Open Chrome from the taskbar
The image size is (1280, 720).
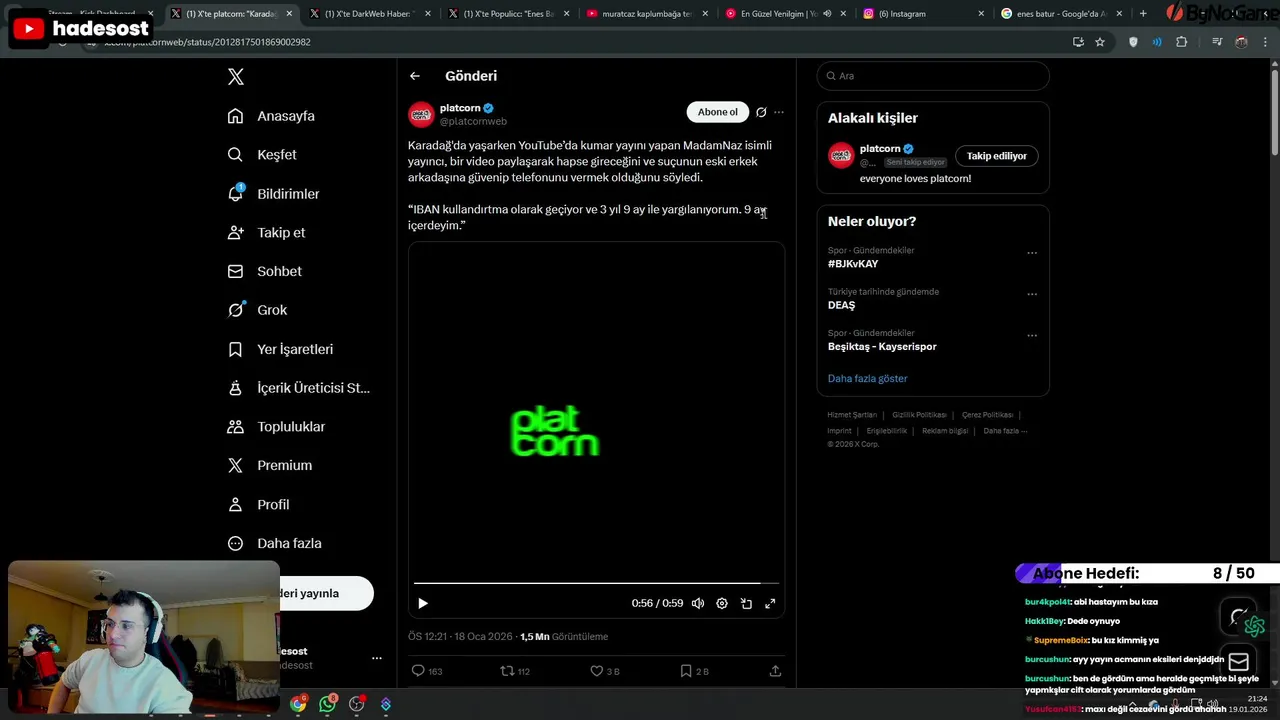[298, 704]
